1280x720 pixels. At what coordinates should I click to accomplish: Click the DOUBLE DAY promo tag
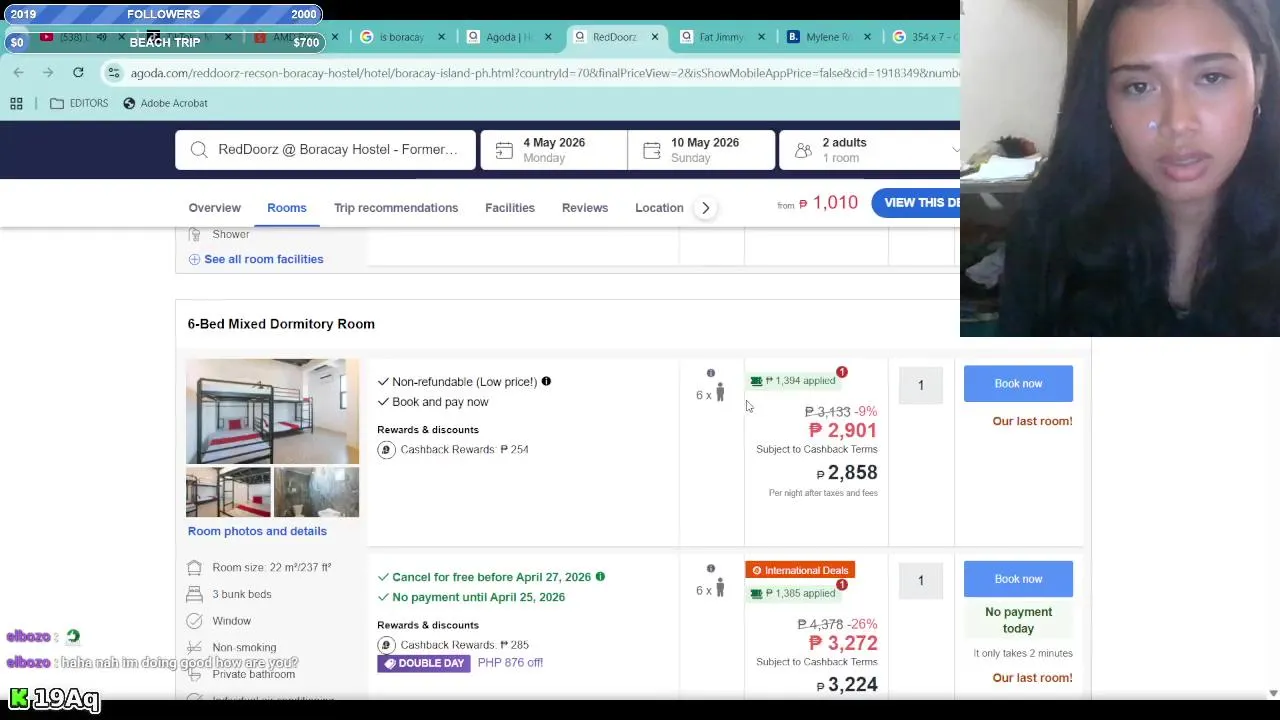pyautogui.click(x=424, y=663)
